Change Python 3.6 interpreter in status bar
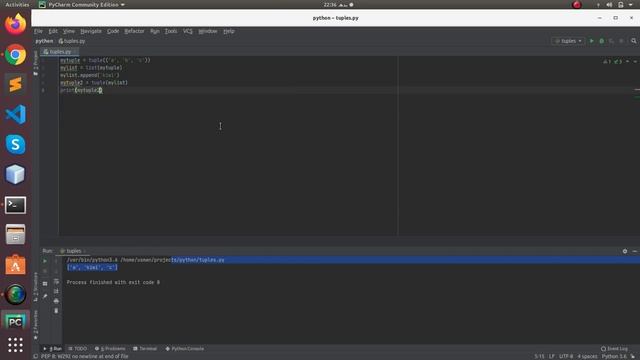 click(614, 356)
